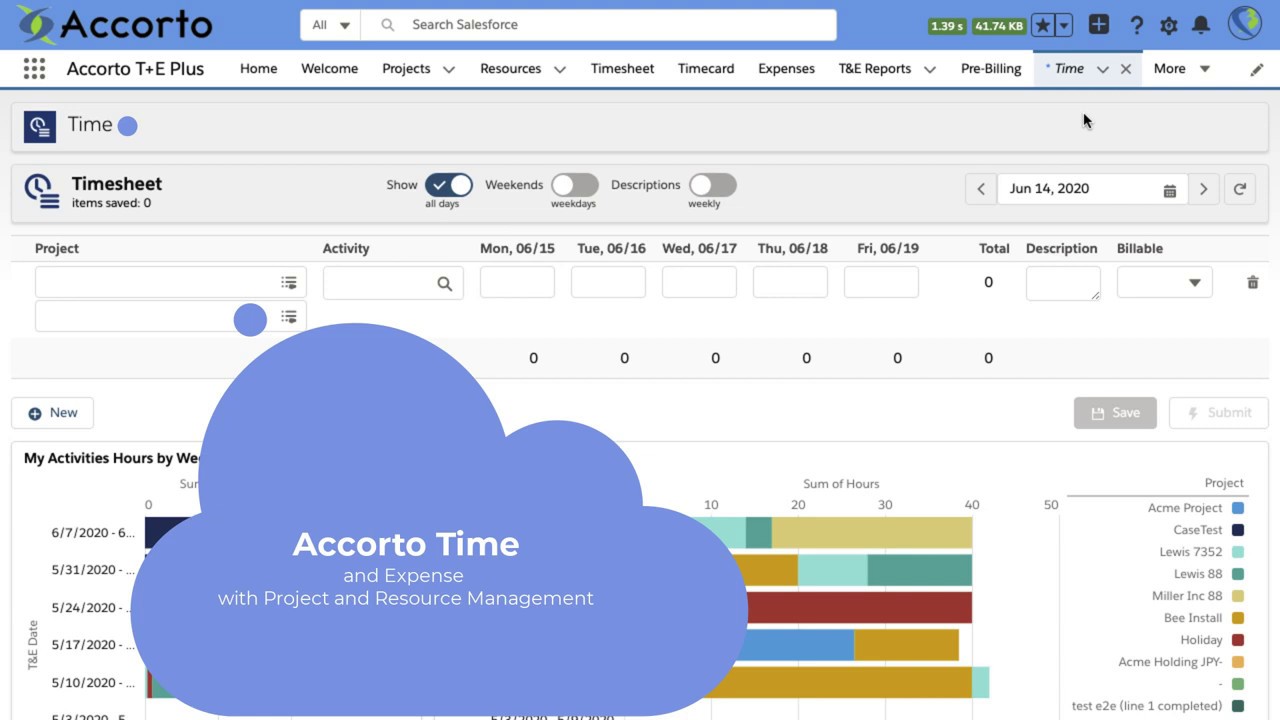Screen dimensions: 1280x720
Task: Toggle the Show all days switch
Action: 449,185
